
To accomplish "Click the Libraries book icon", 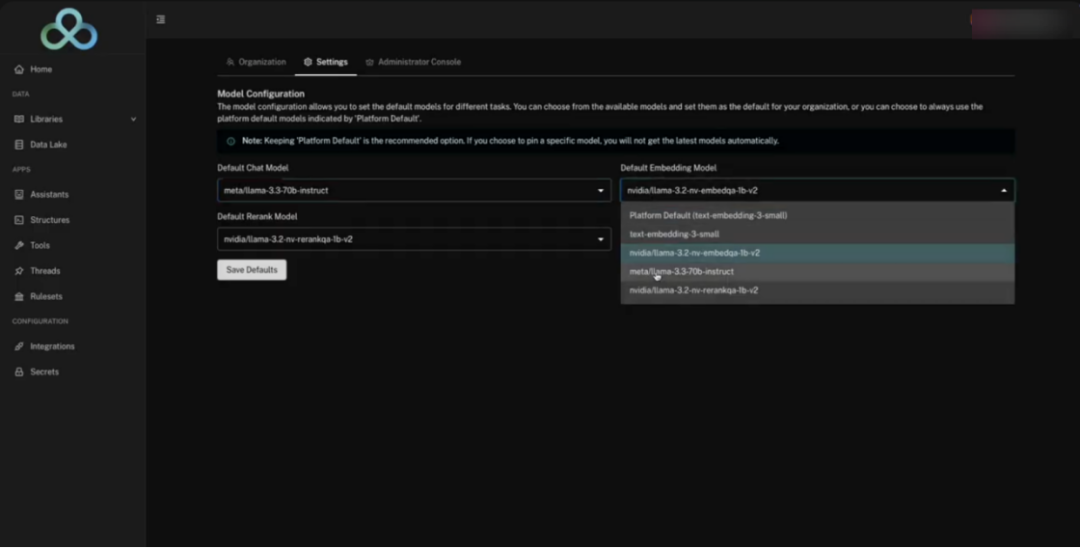I will [19, 119].
